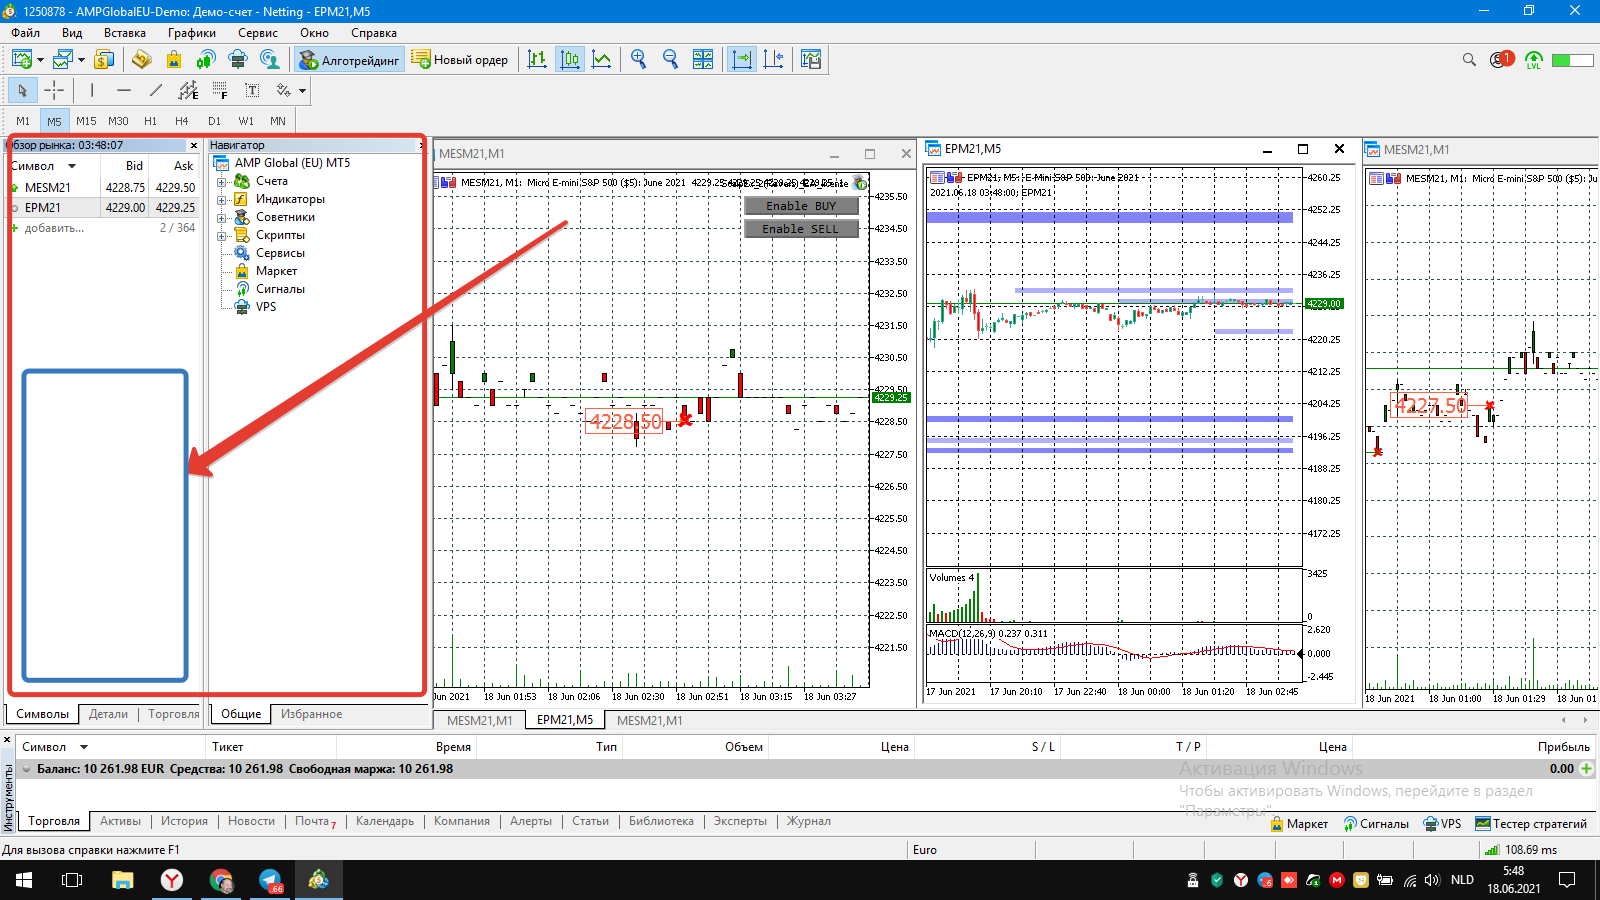Switch to the История tab

coord(185,821)
